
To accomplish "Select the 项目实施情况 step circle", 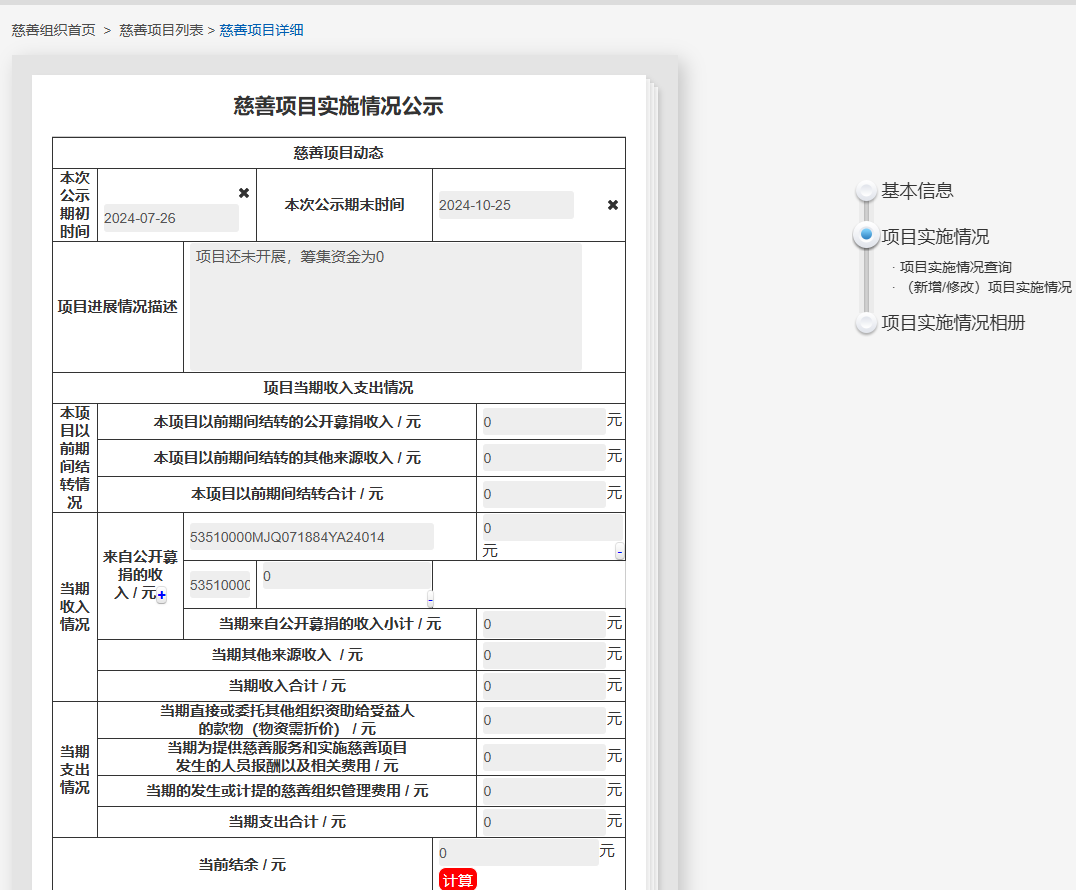I will pyautogui.click(x=866, y=236).
